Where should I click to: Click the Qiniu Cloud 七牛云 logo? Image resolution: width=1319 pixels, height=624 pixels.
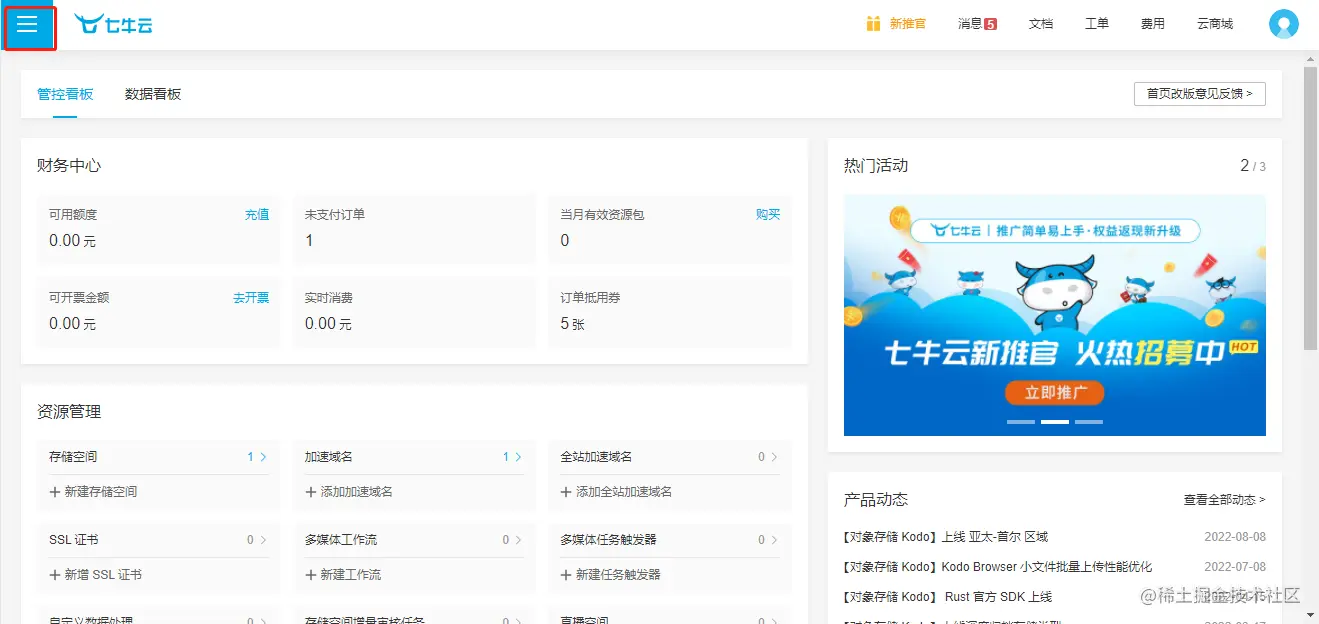[114, 24]
